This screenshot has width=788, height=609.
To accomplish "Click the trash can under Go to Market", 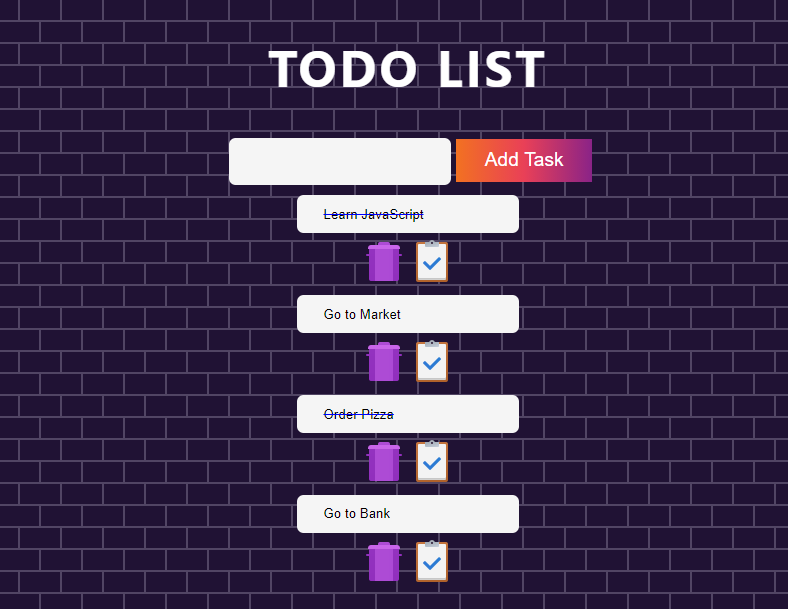I will click(384, 362).
